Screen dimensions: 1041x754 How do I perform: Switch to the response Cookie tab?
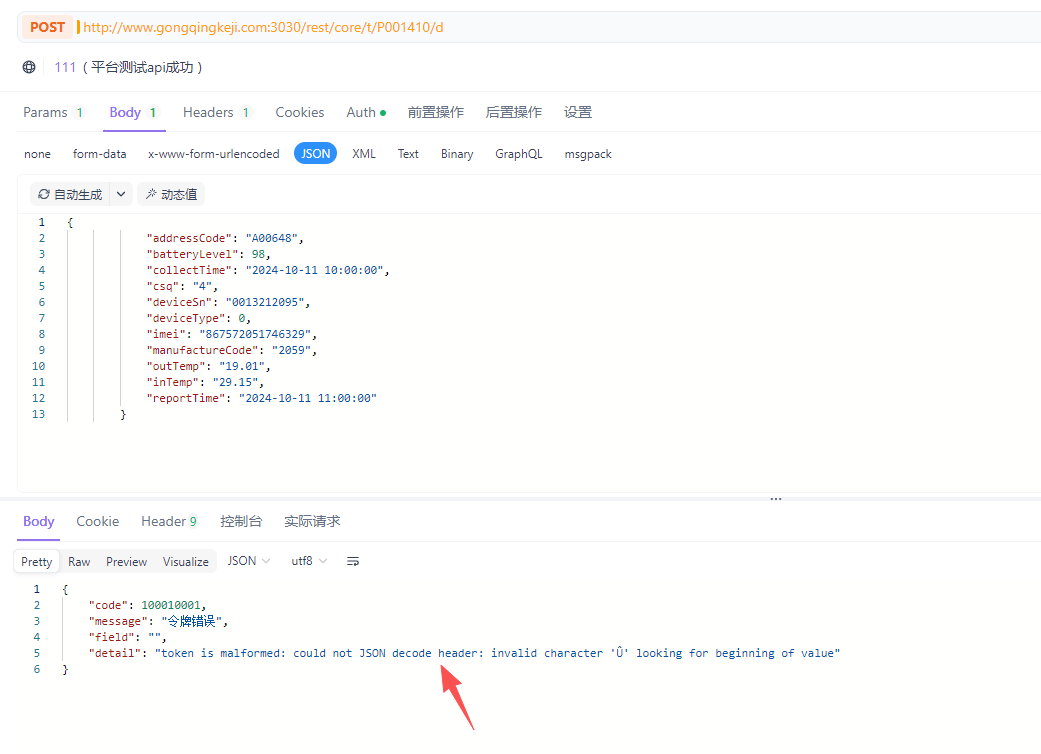97,521
